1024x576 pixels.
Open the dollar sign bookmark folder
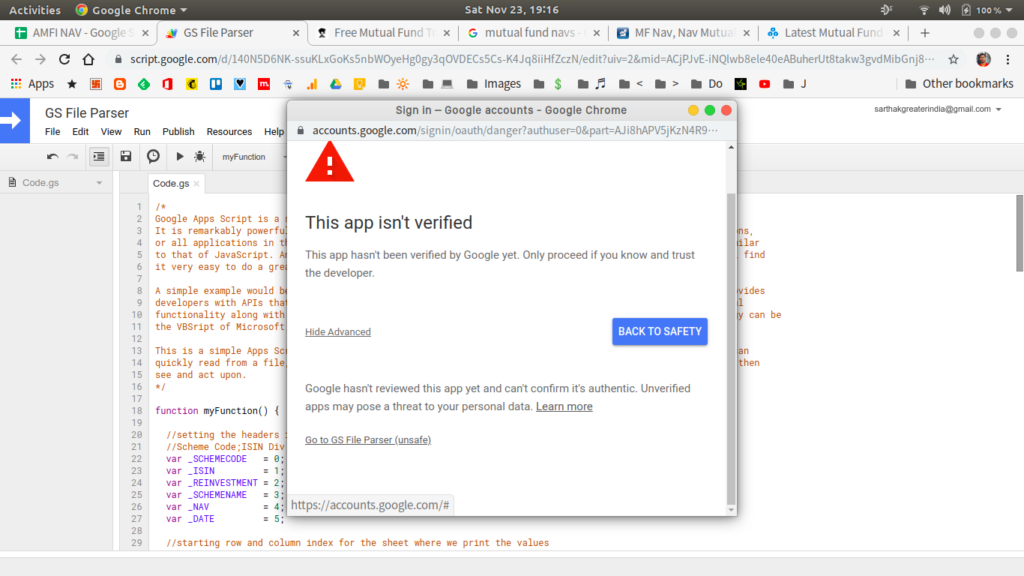[x=548, y=84]
